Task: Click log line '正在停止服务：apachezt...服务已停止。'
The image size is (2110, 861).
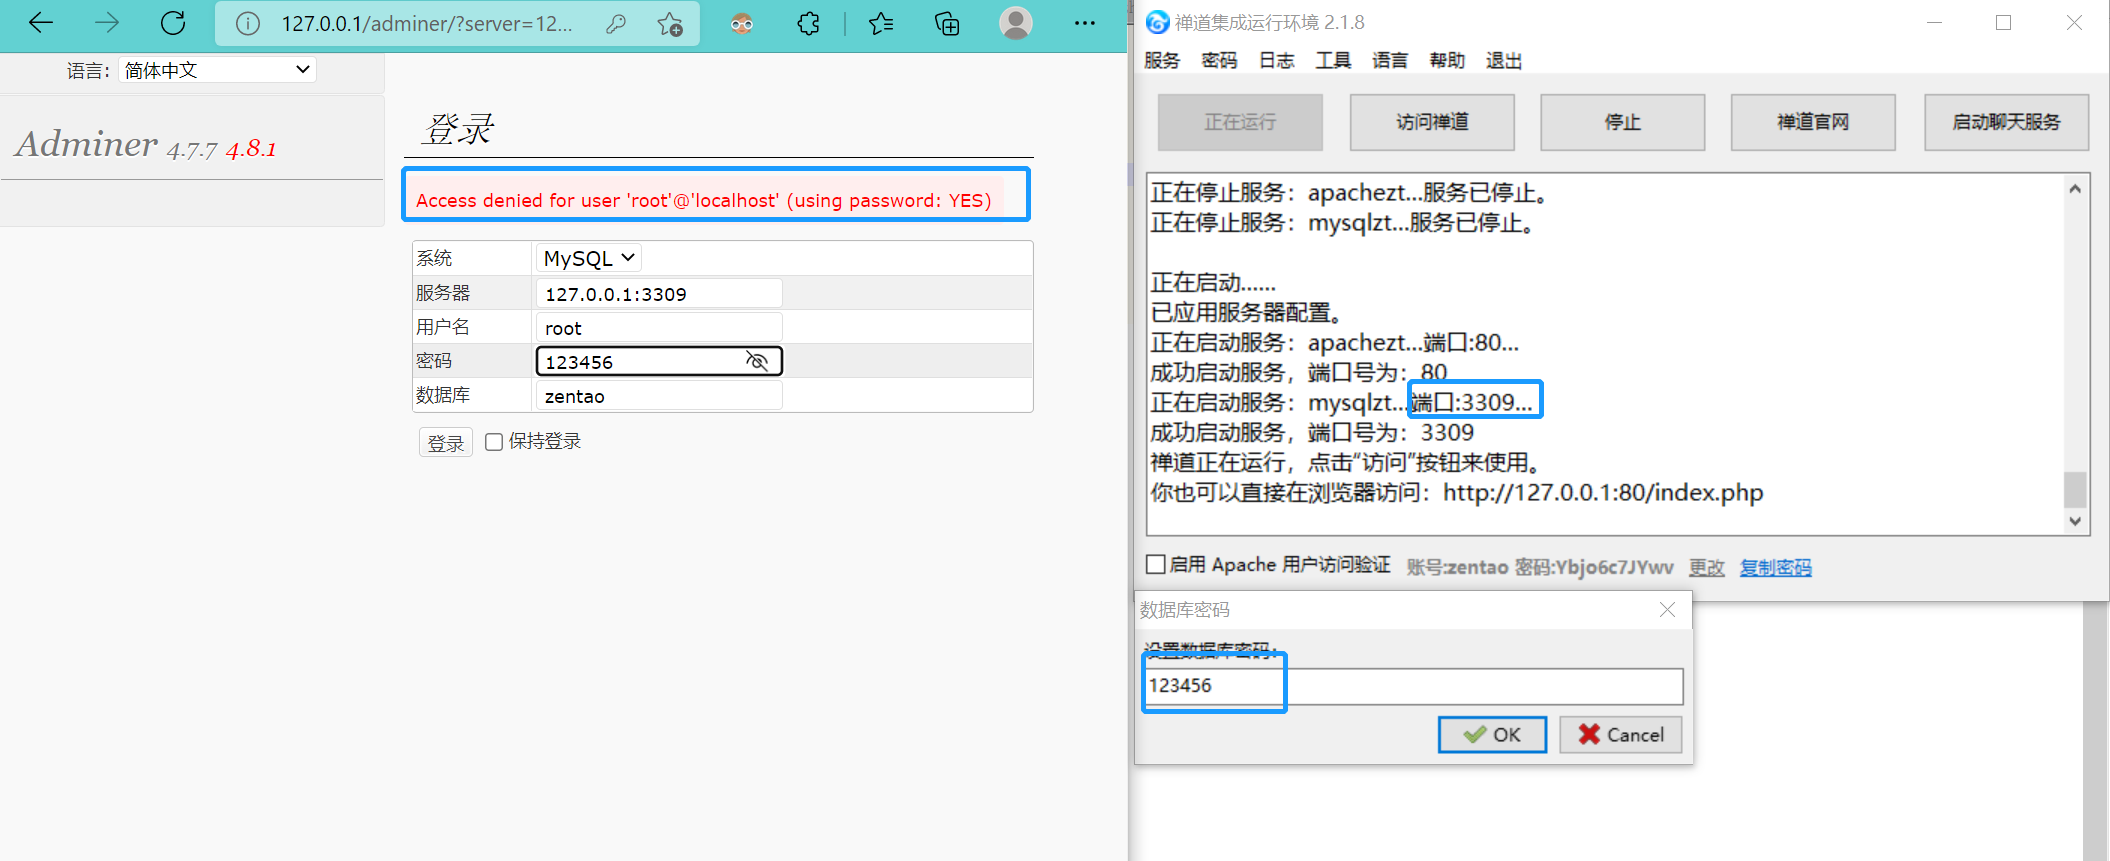Action: pyautogui.click(x=1349, y=192)
